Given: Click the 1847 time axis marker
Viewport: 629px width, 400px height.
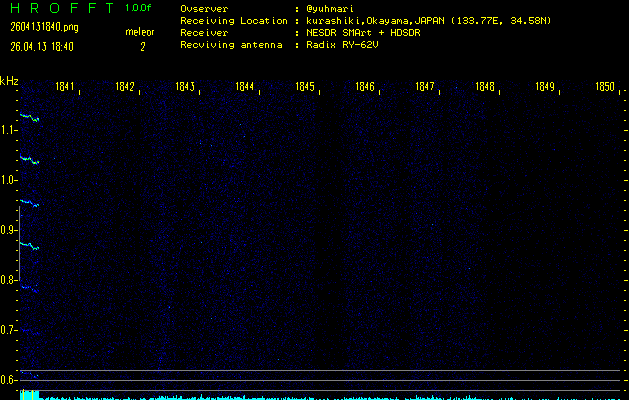Looking at the screenshot, I should point(425,87).
